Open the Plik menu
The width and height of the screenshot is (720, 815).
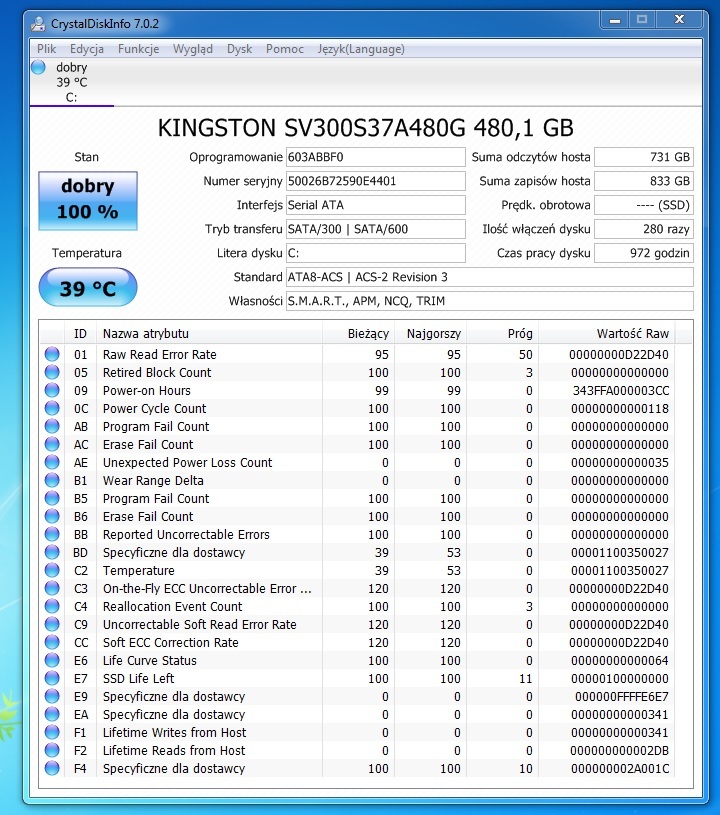click(46, 49)
